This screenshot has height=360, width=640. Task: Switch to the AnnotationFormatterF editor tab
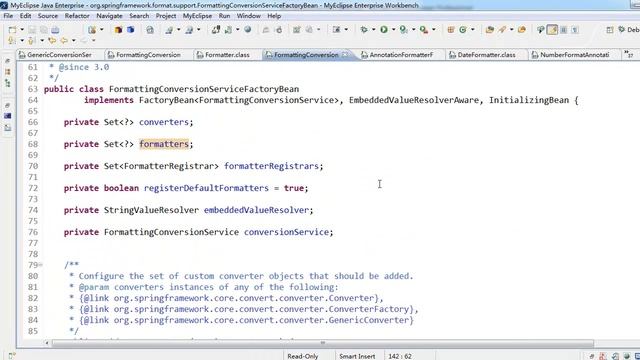(401, 55)
